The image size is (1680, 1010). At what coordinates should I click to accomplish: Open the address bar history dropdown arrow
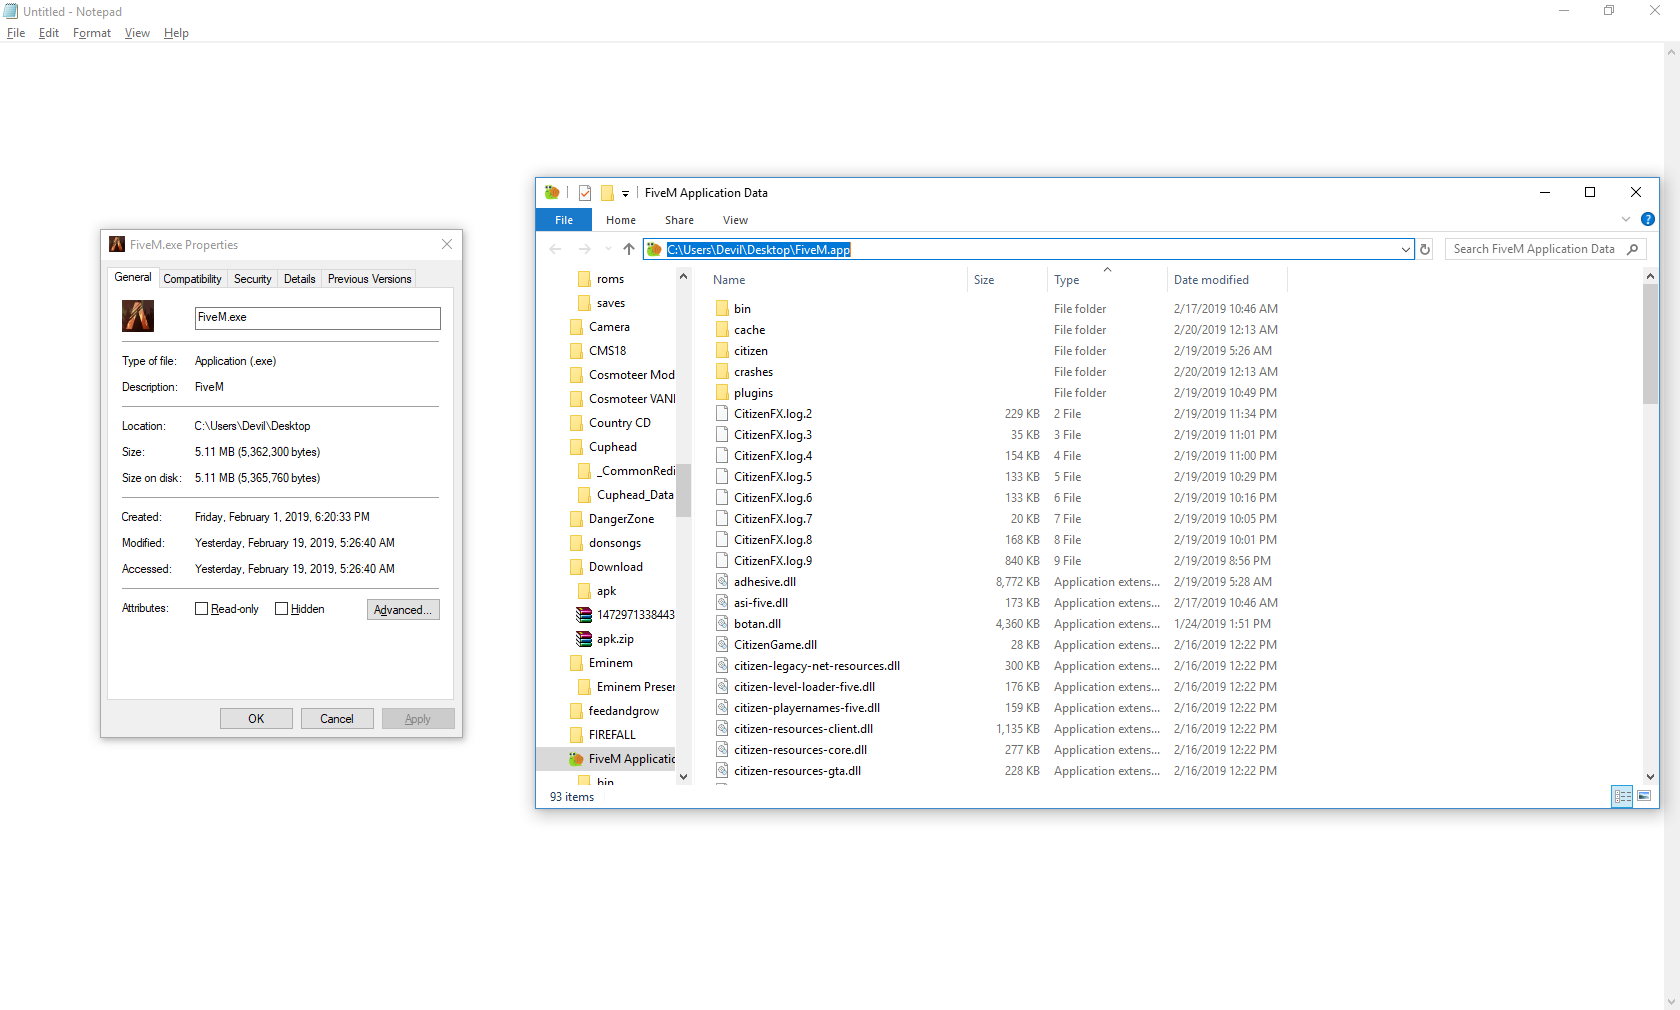coord(1406,249)
